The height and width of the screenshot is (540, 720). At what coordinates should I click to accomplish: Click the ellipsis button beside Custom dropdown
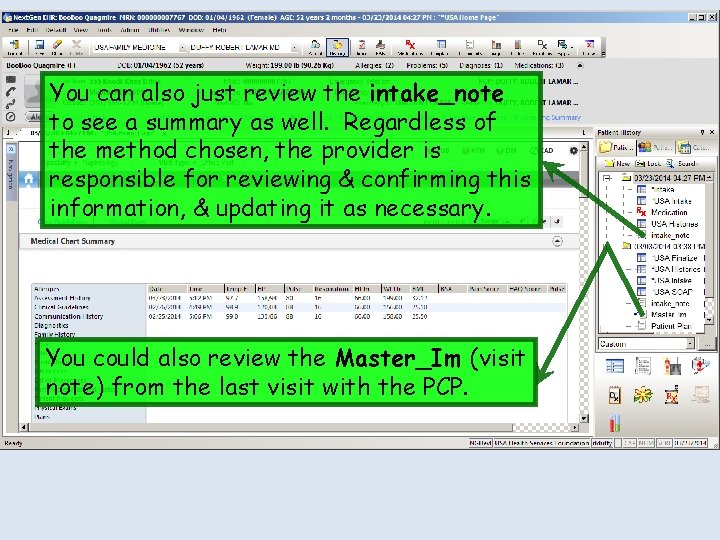(707, 343)
